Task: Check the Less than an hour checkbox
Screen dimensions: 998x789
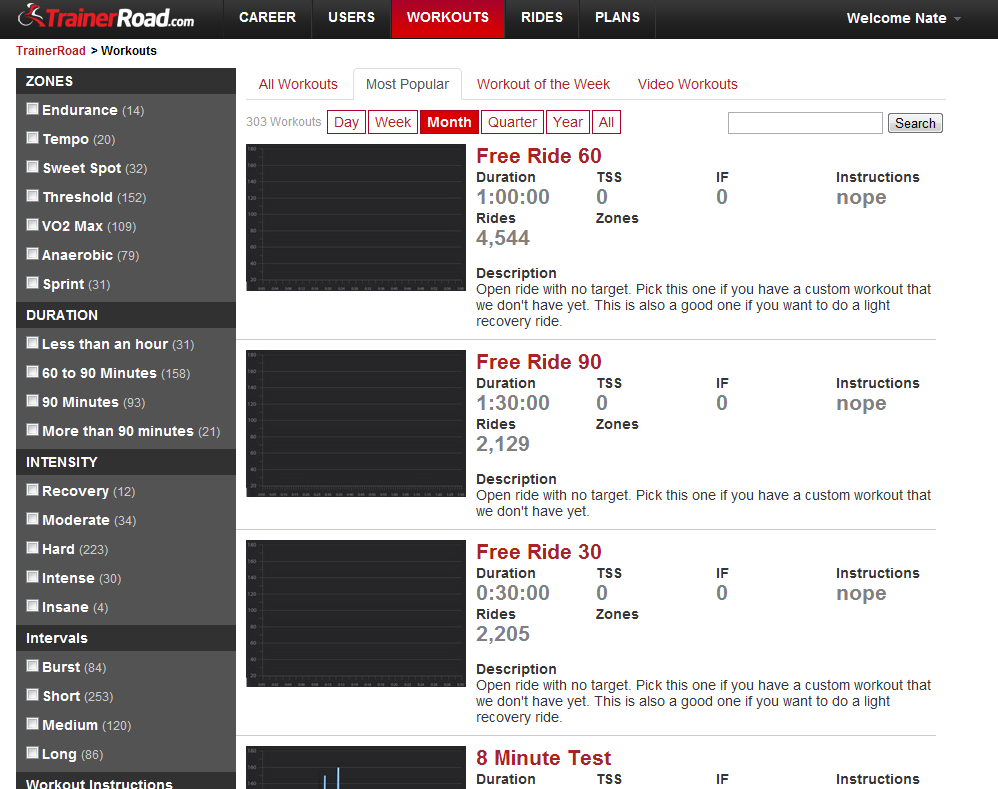Action: (32, 343)
